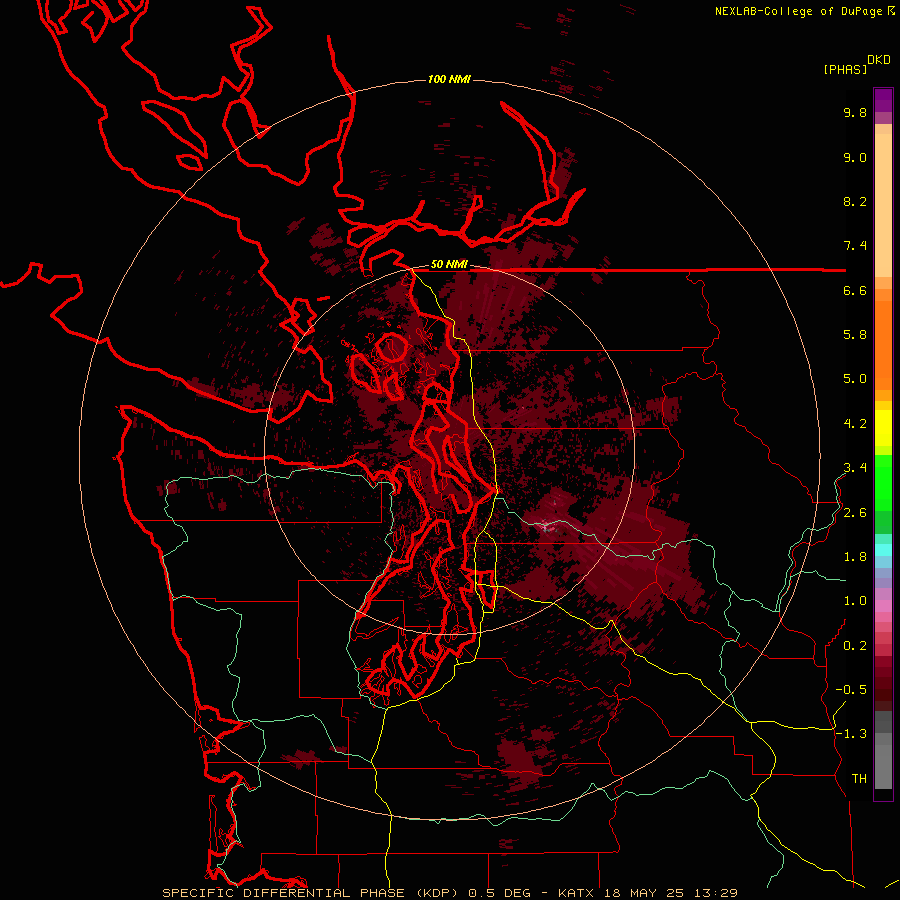Click the 2.6 scale value
The image size is (900, 900).
pos(855,513)
